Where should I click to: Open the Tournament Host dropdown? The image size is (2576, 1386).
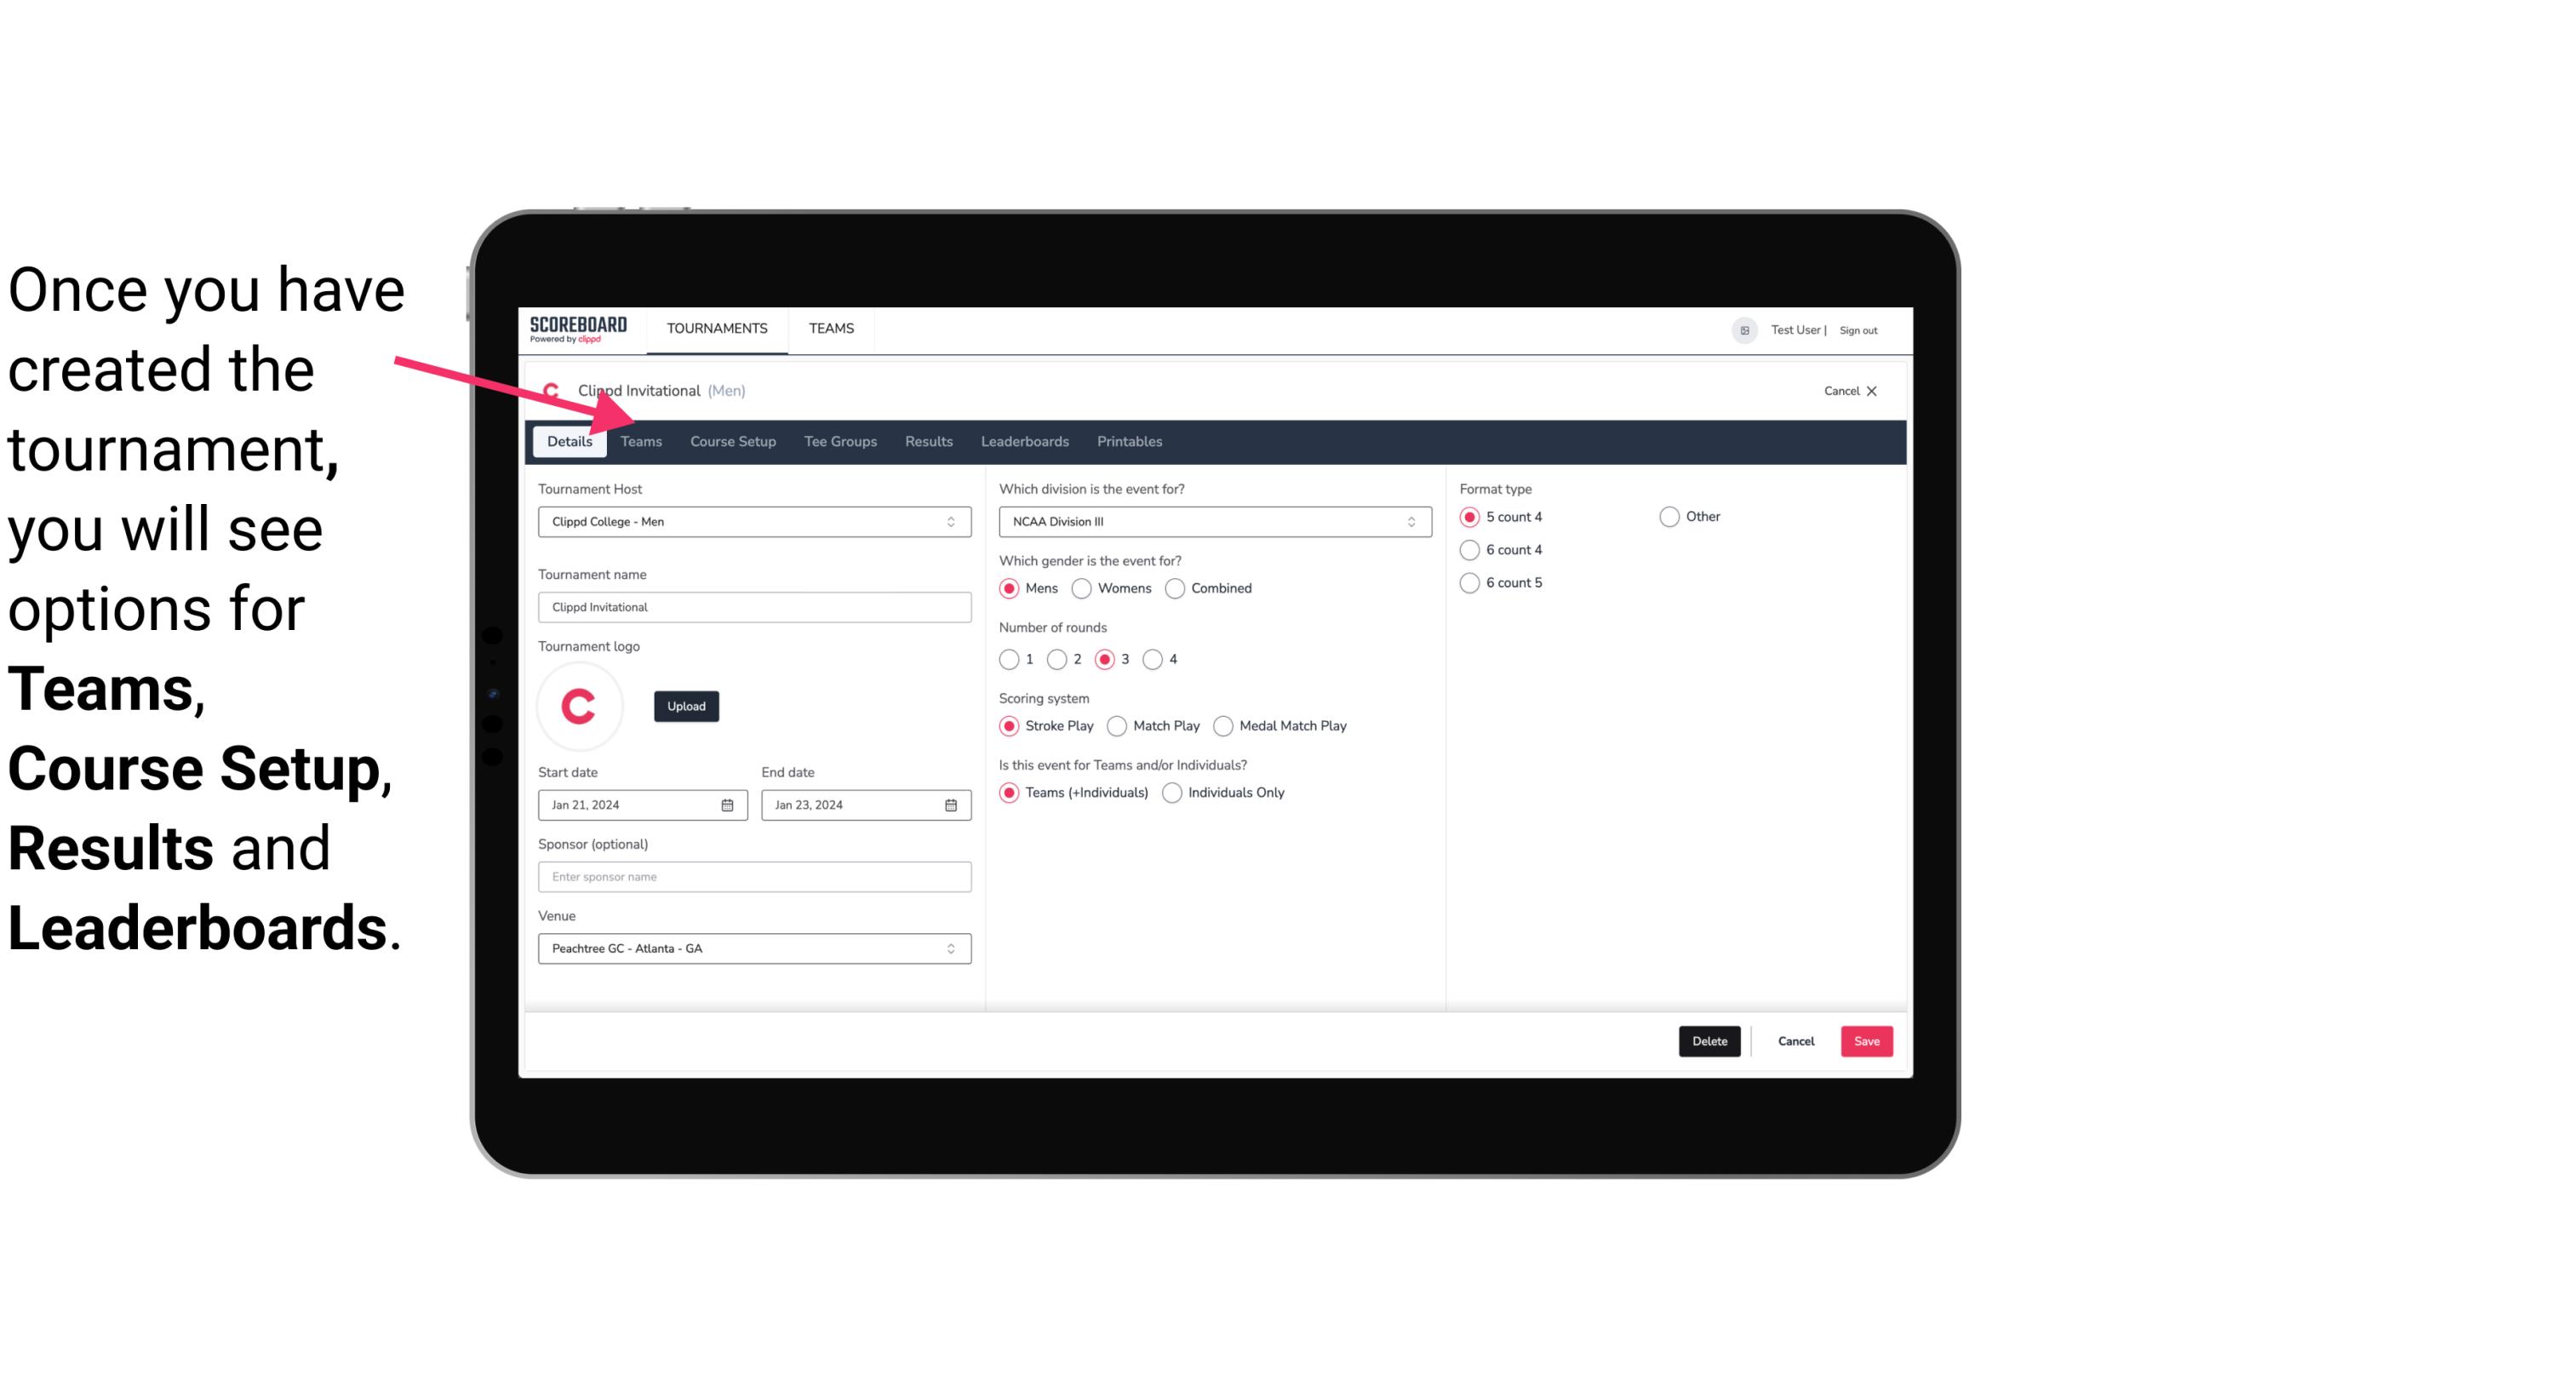click(x=754, y=521)
